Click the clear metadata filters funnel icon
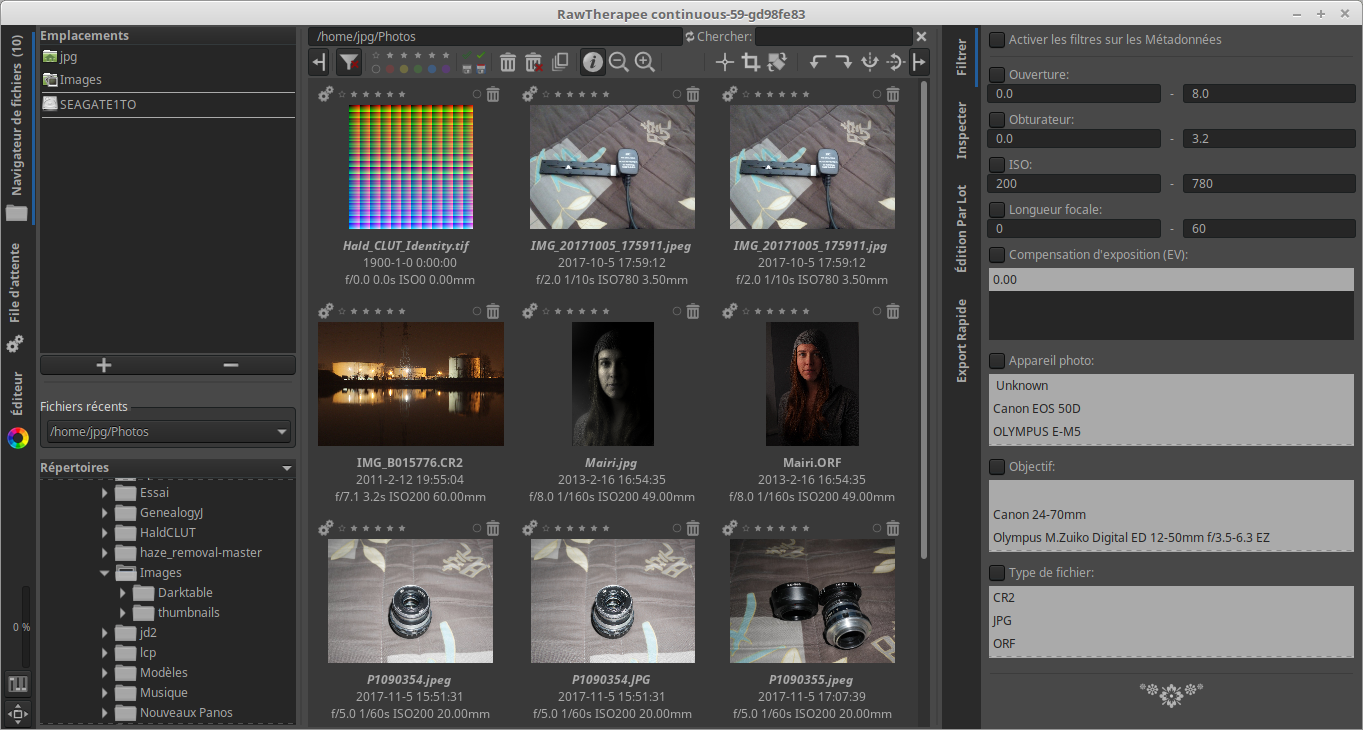1363x730 pixels. [348, 63]
